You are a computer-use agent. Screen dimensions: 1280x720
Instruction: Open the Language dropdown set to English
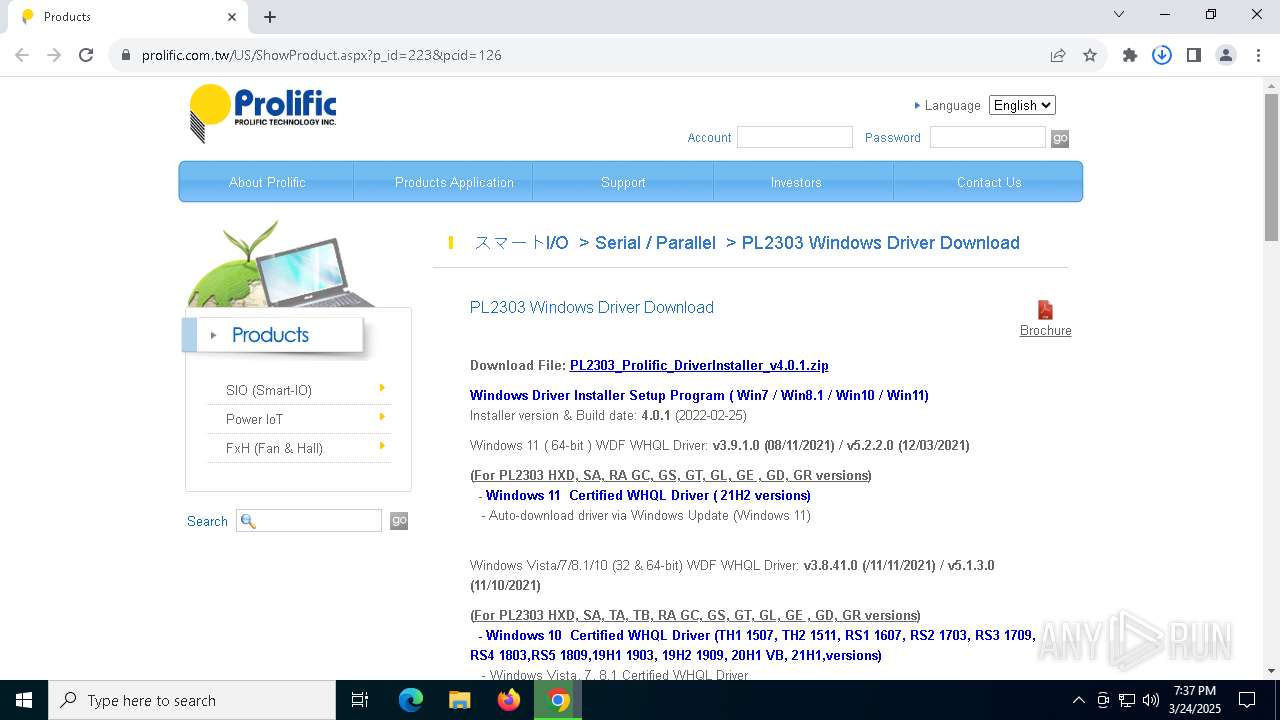(x=1022, y=105)
